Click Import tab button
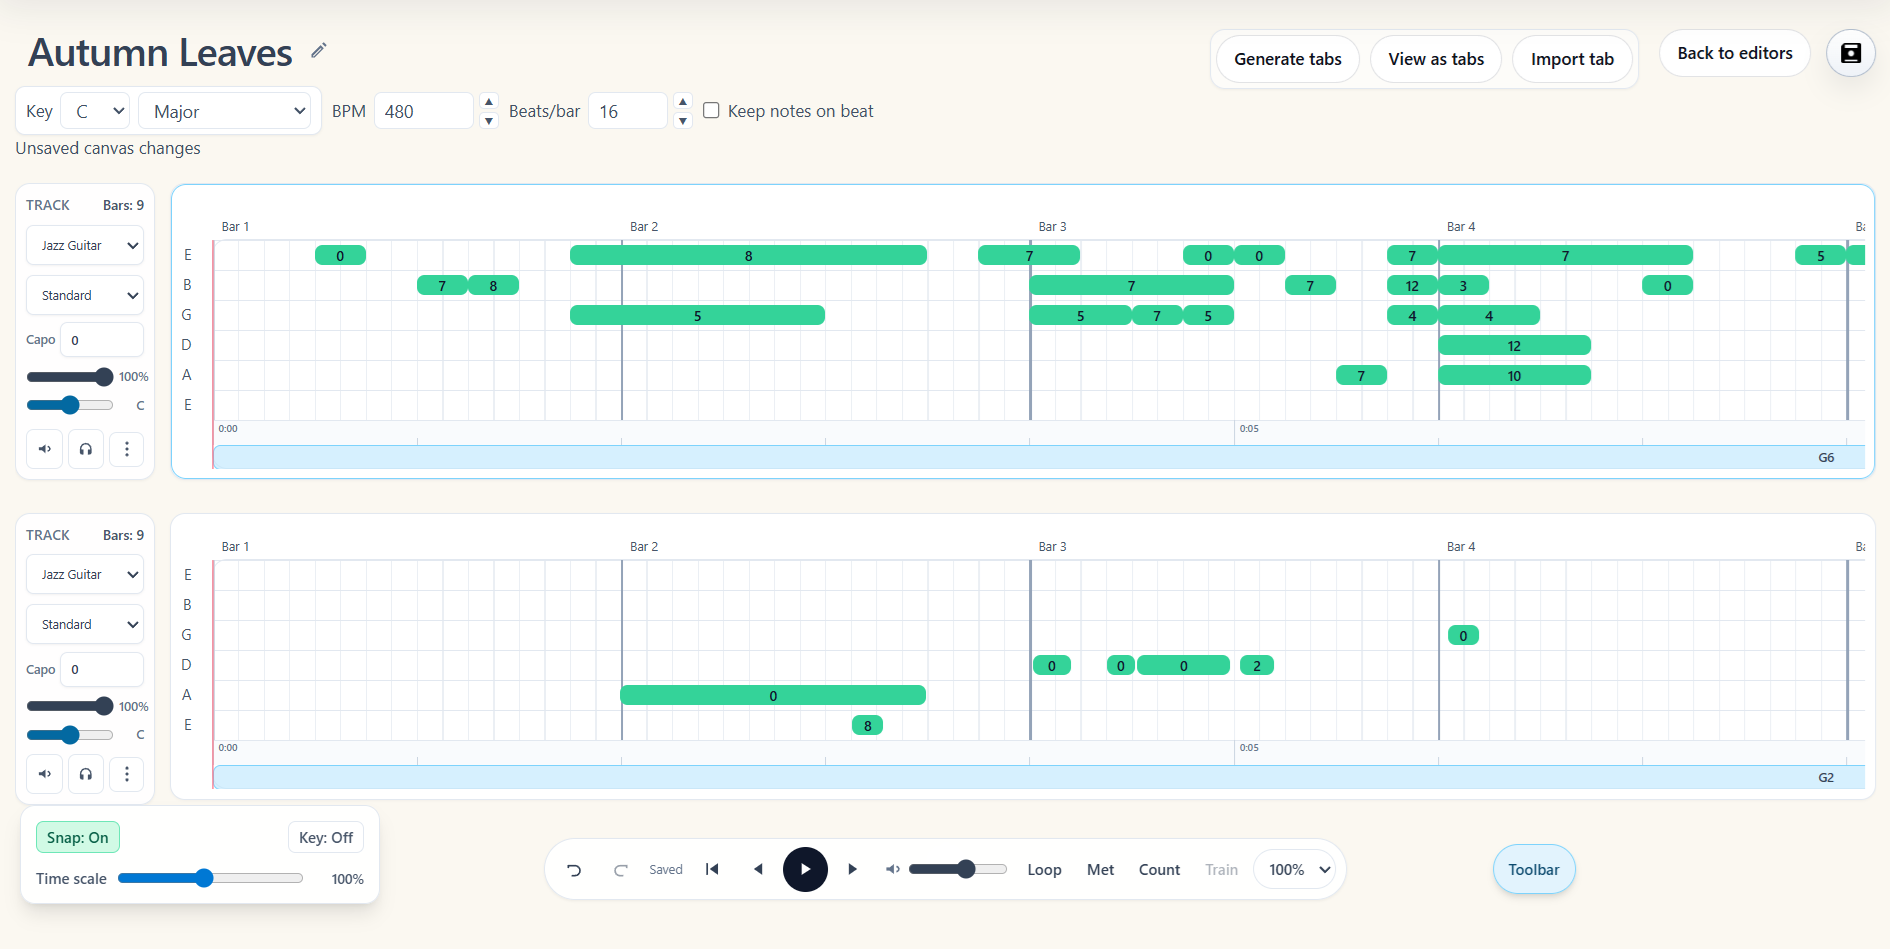 1572,59
